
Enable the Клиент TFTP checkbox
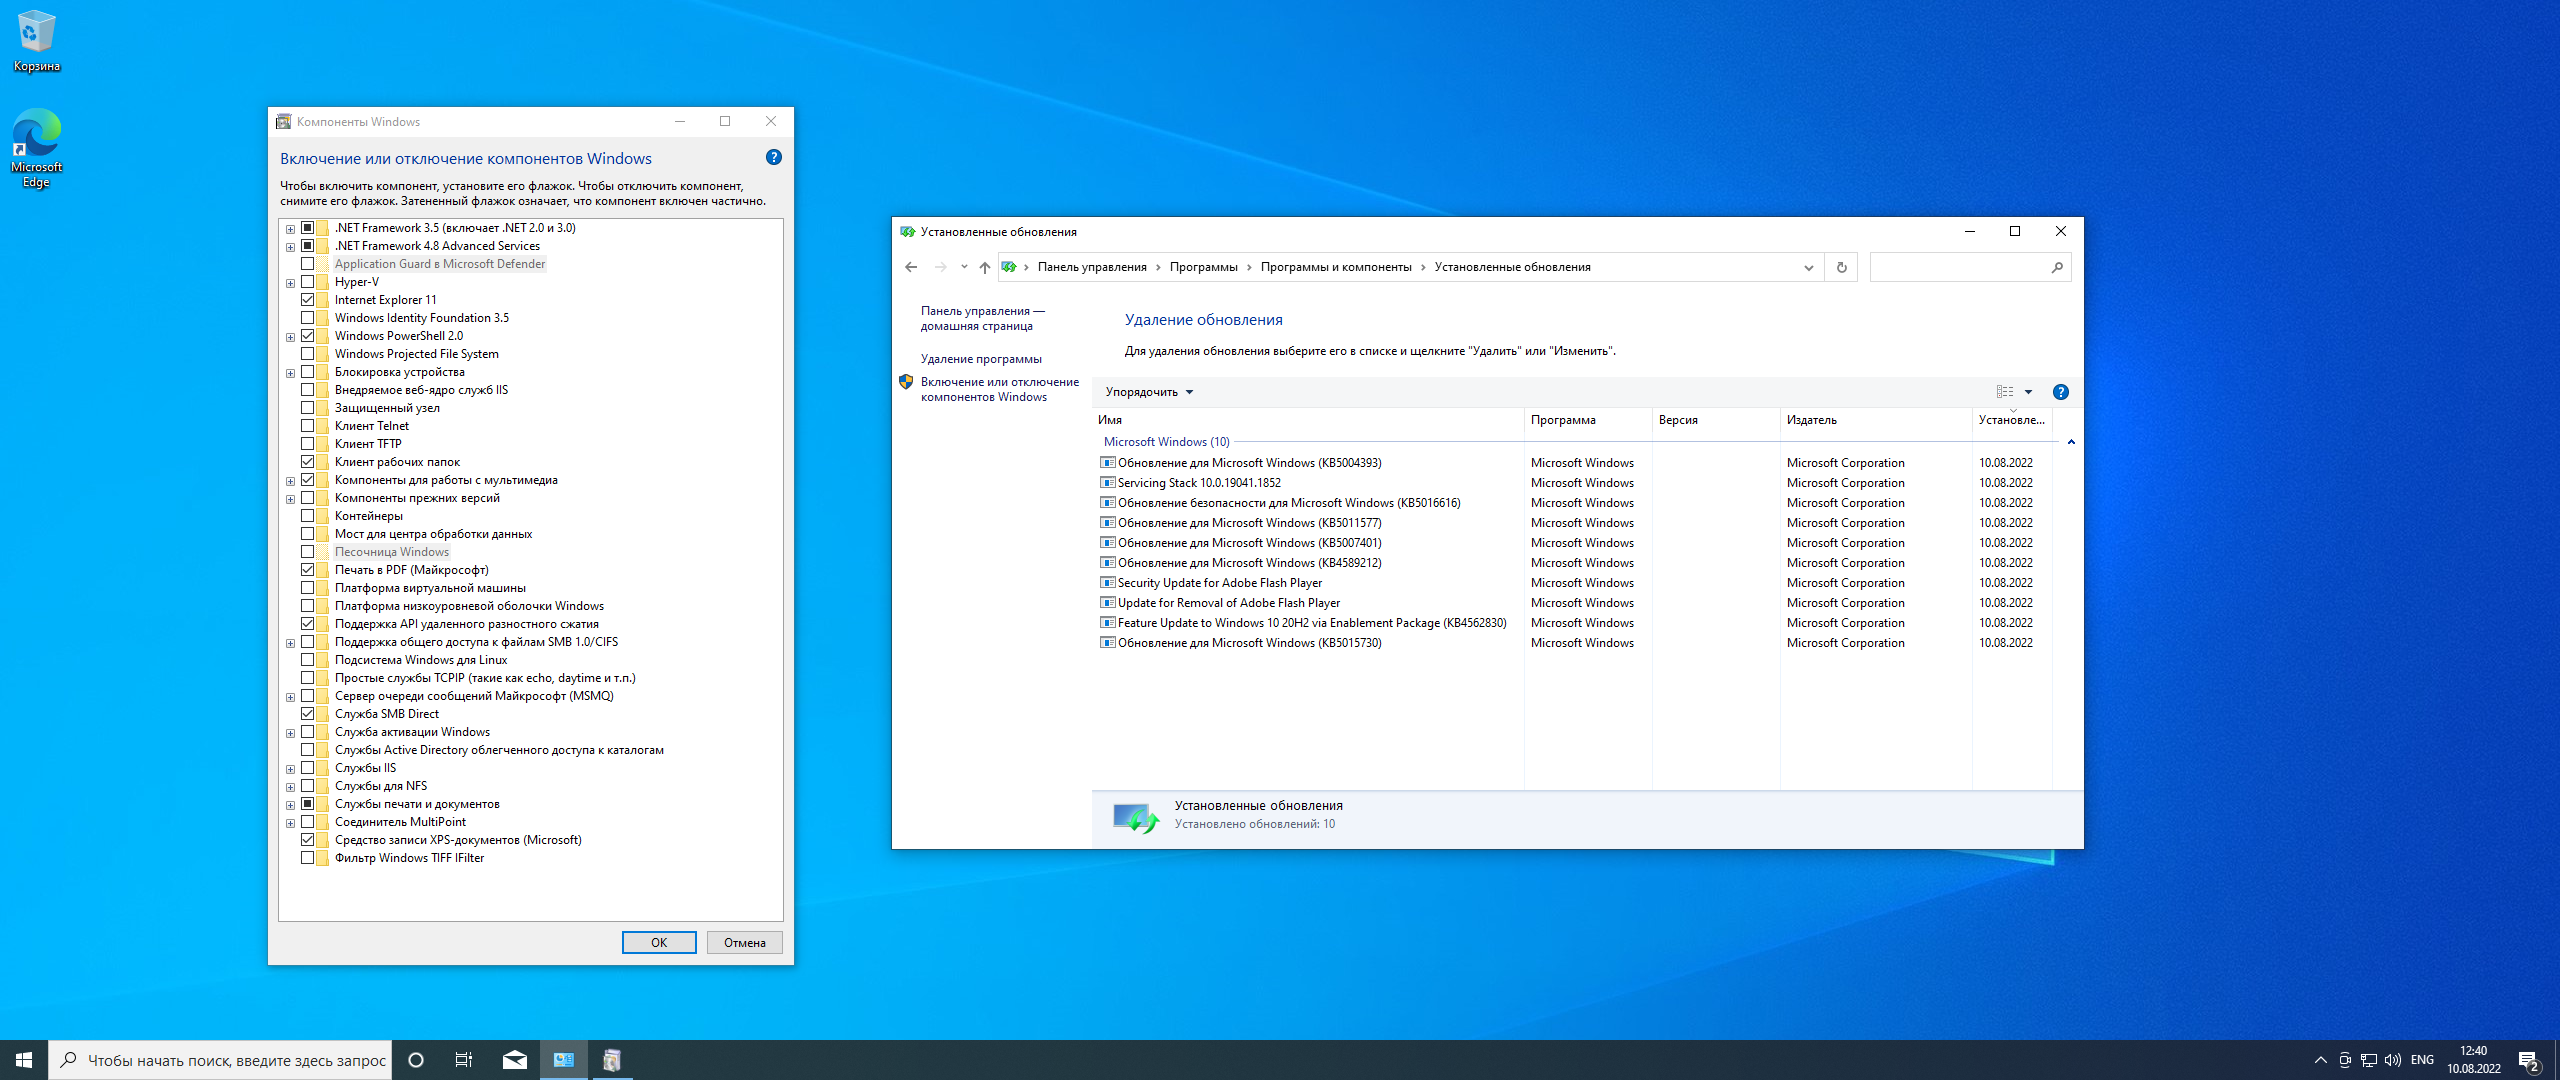tap(308, 444)
